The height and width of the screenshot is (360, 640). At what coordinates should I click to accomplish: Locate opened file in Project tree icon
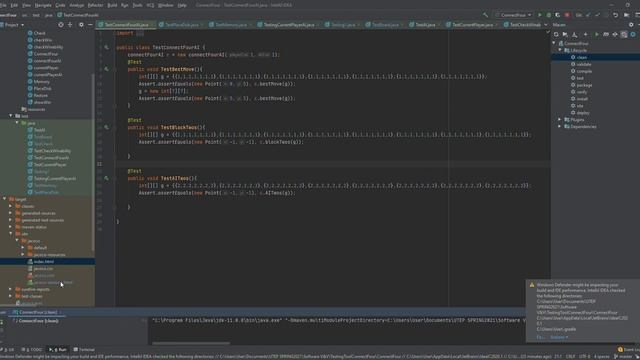[61, 25]
